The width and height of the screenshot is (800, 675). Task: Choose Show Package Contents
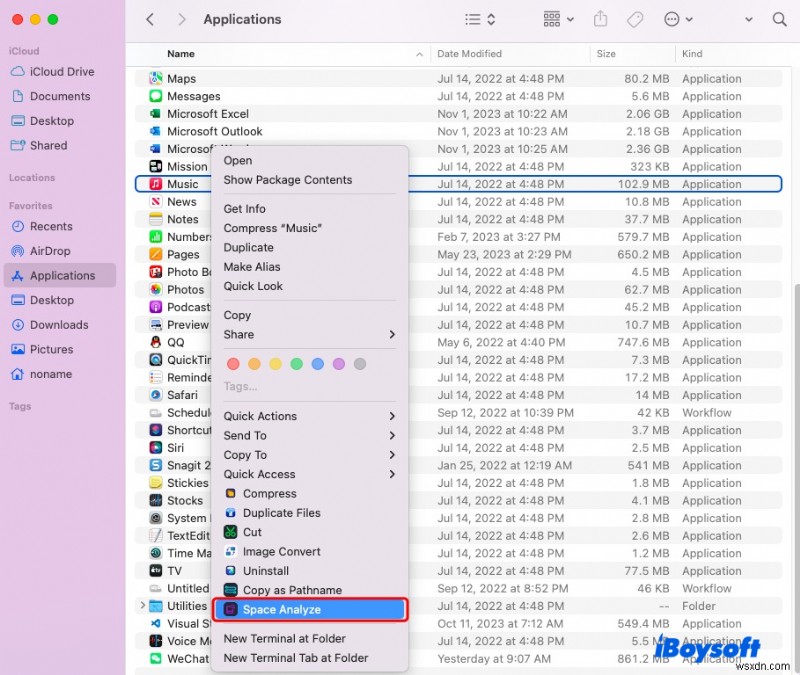coord(309,180)
